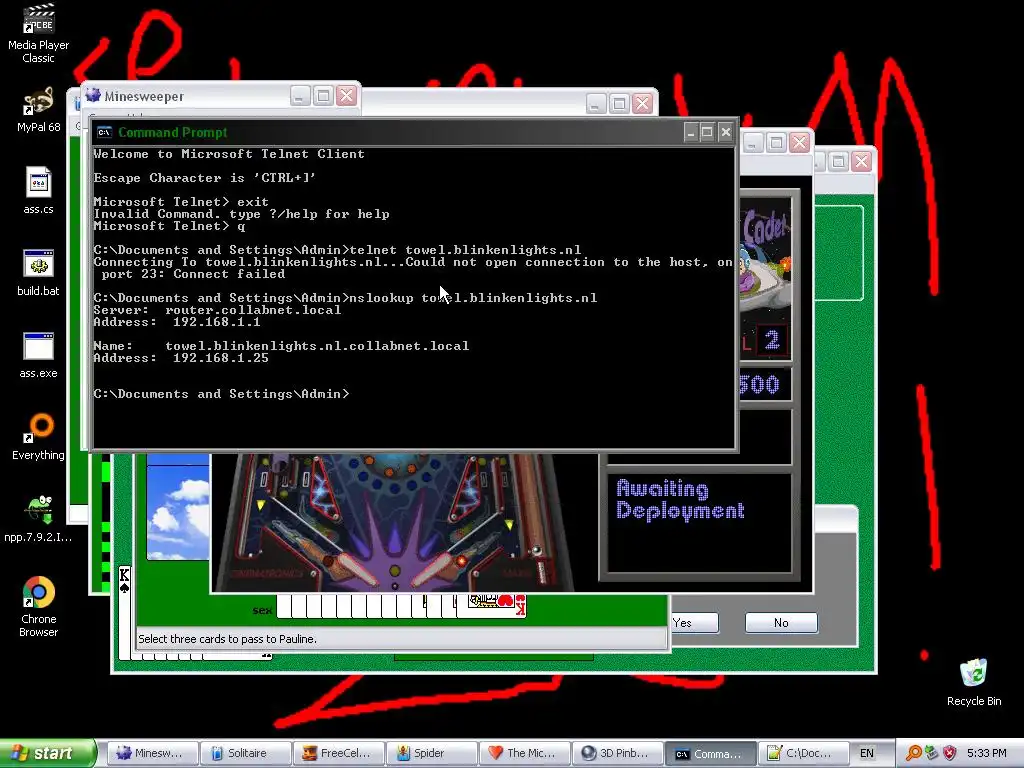Click the 'Awaiting Deployment' pinball message
The height and width of the screenshot is (768, 1024).
[x=680, y=500]
